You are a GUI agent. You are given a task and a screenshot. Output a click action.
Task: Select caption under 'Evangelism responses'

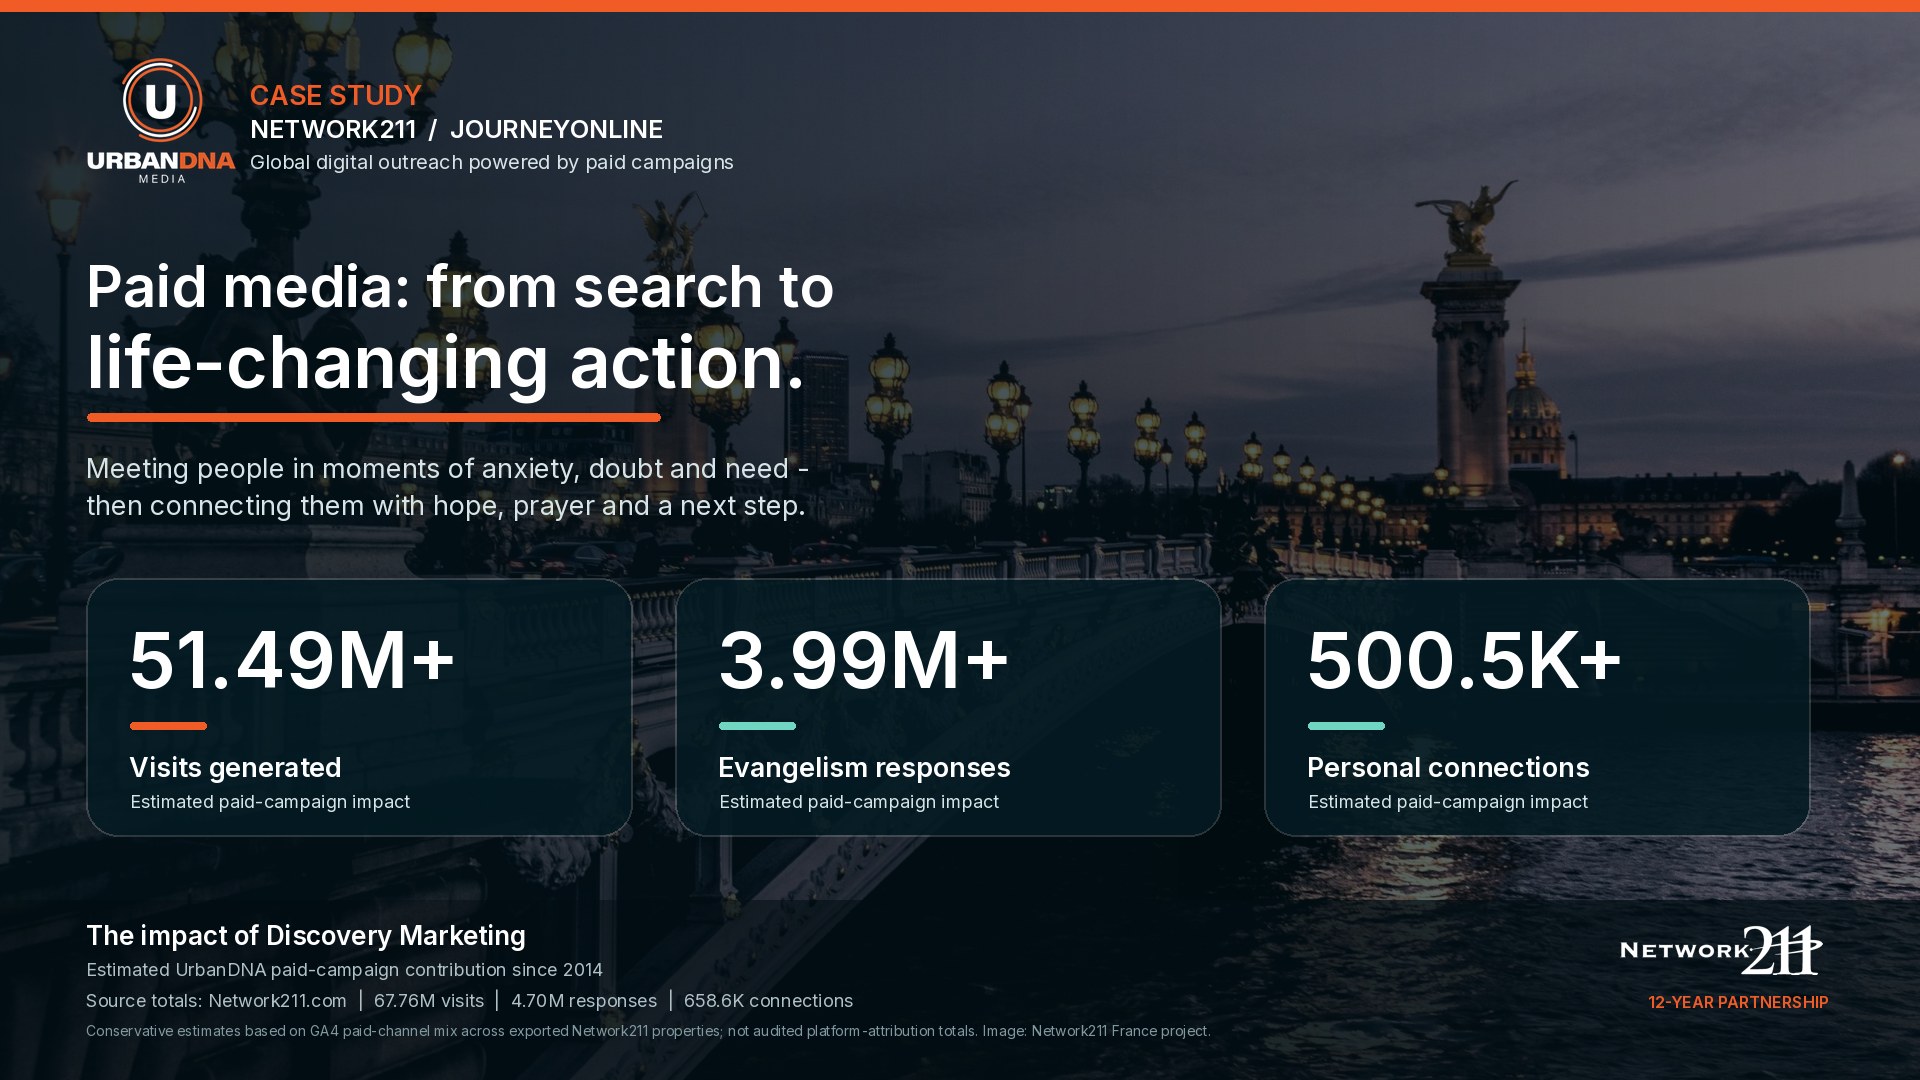coord(859,802)
